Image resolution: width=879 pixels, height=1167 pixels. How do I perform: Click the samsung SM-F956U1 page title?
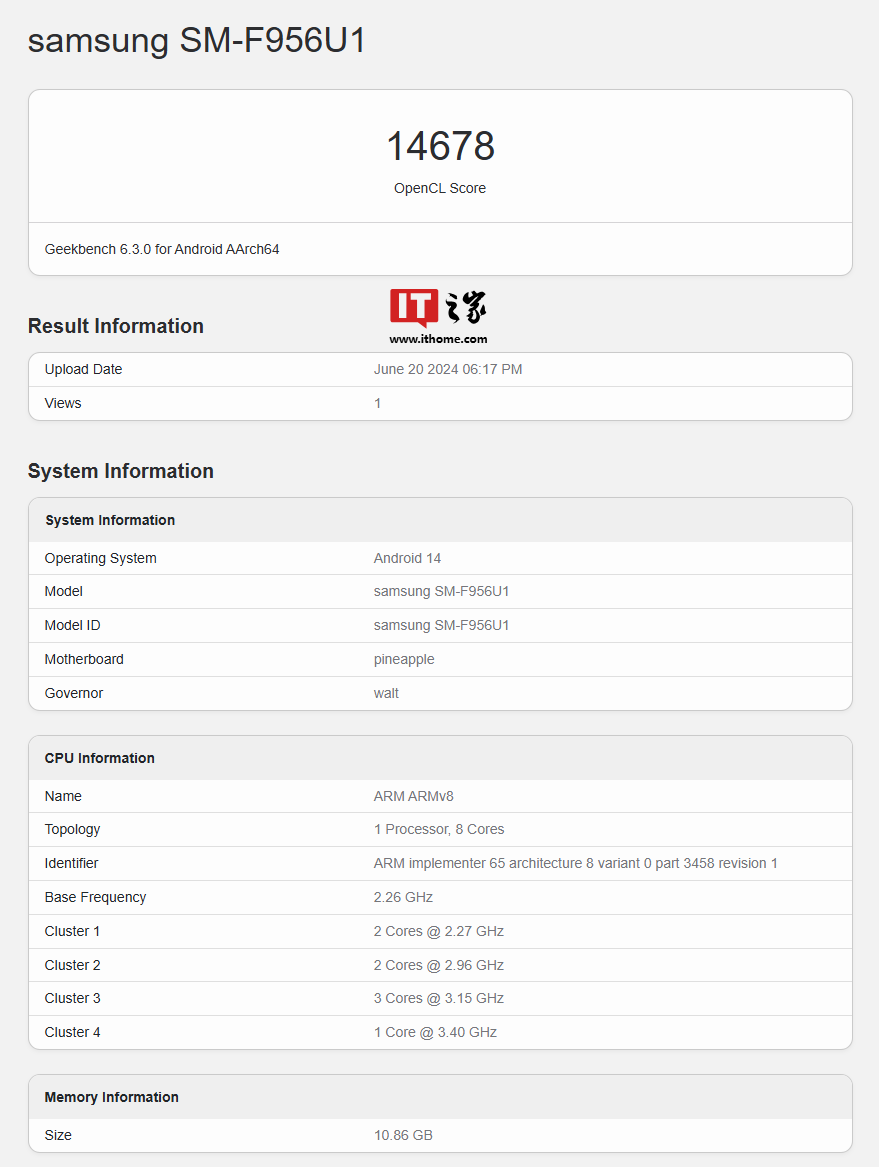pos(197,40)
